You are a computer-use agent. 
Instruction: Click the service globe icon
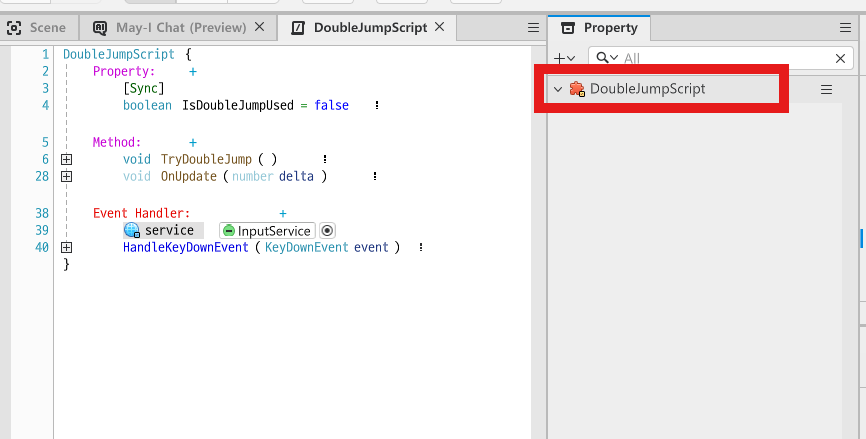[132, 230]
